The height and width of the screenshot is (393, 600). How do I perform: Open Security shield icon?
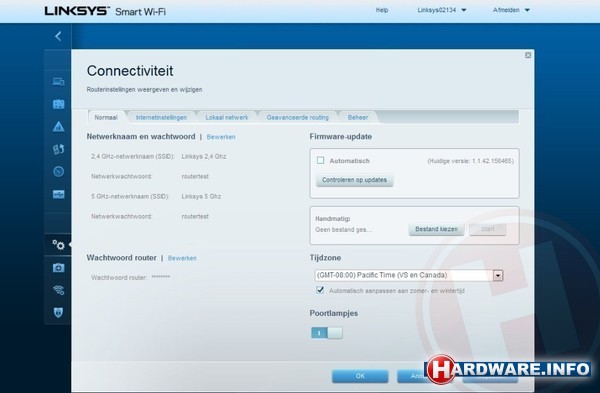[59, 312]
